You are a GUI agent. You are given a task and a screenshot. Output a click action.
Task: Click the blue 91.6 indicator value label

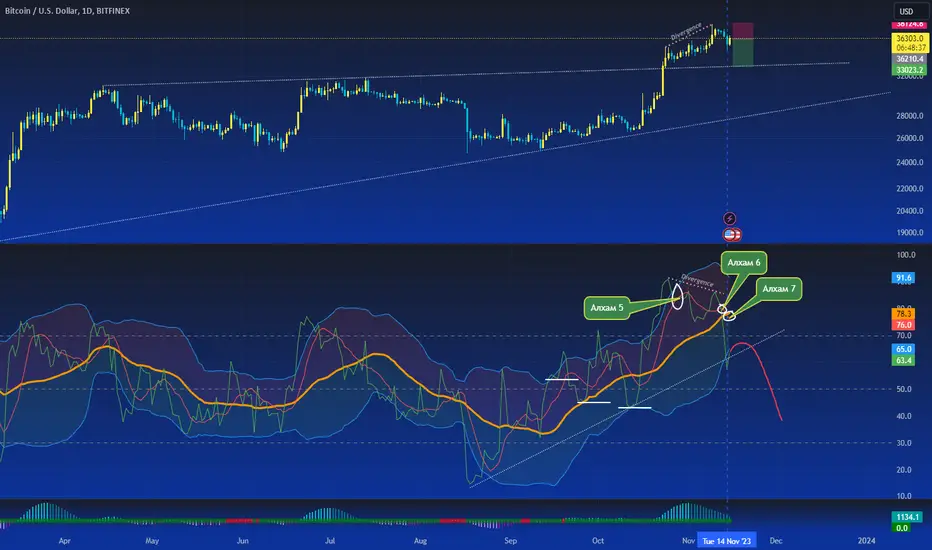[903, 278]
